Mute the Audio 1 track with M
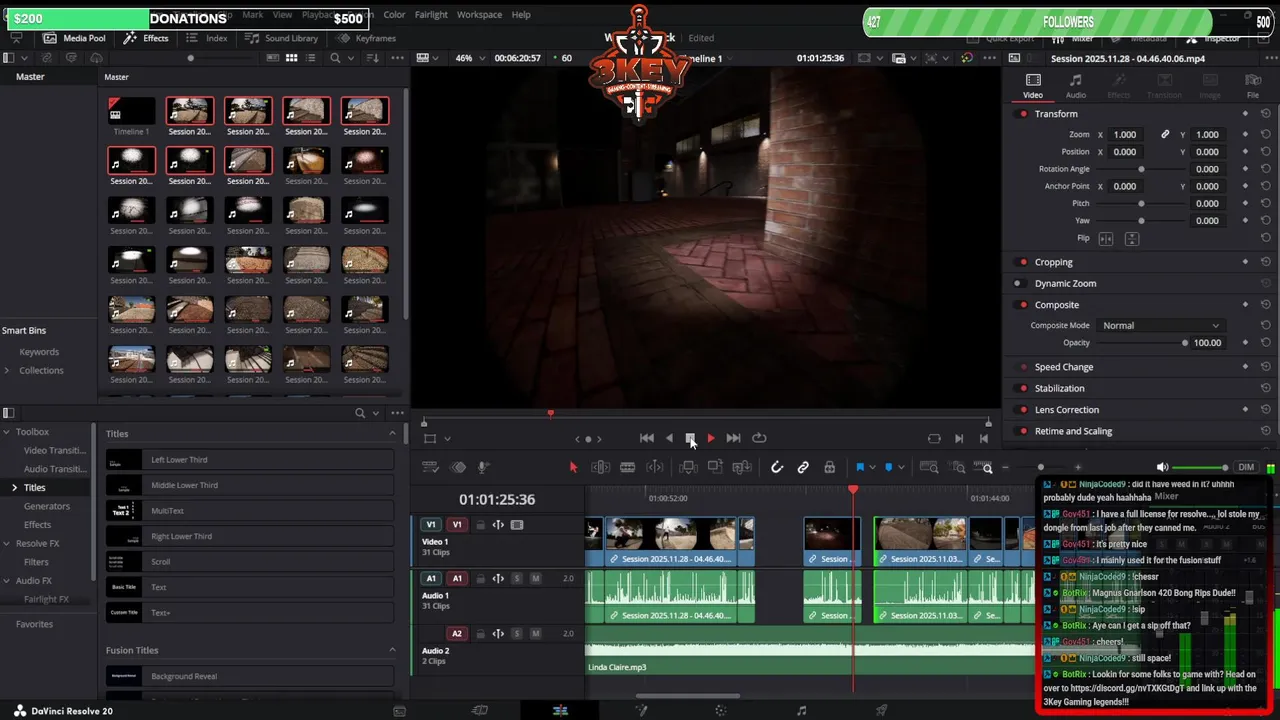The image size is (1280, 720). pyautogui.click(x=536, y=579)
